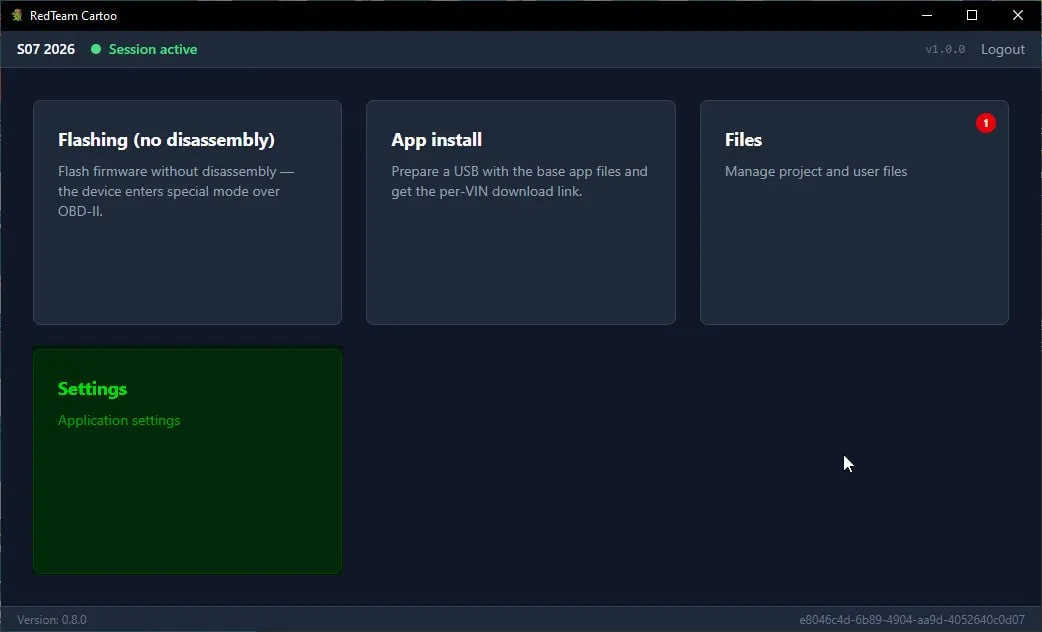Click the Application settings subtitle
This screenshot has height=632, width=1042.
tap(119, 421)
